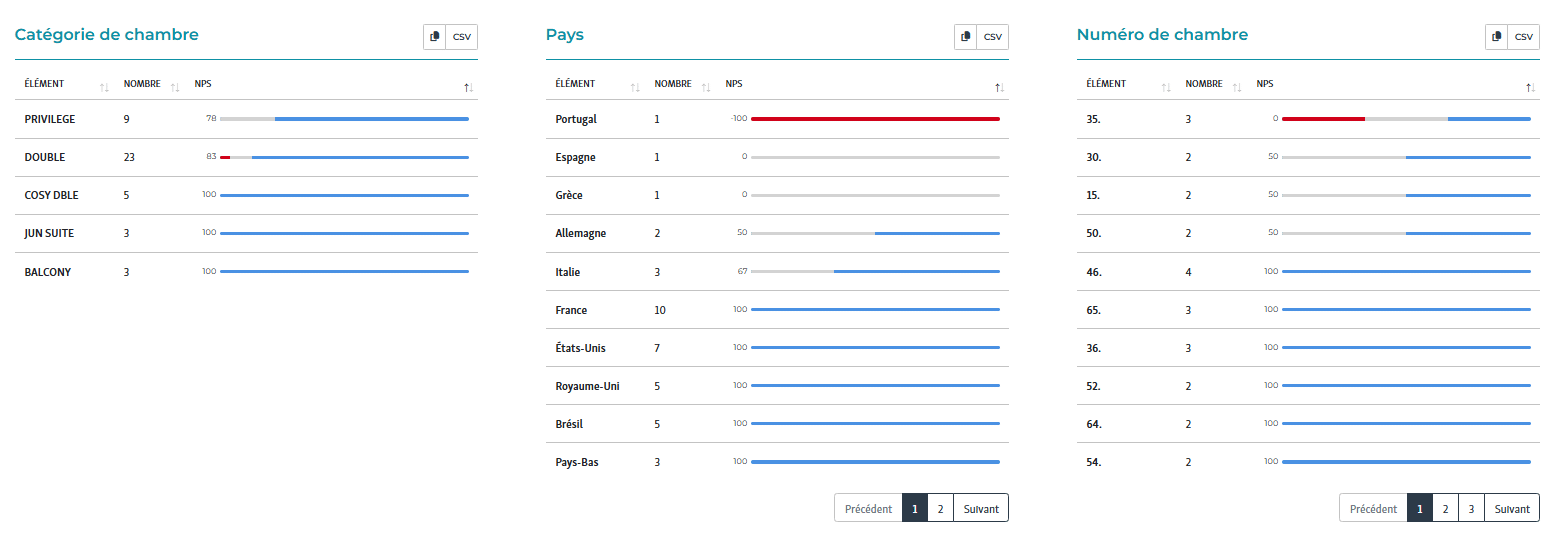
Task: Click Suivant under Pays table
Action: [x=981, y=508]
